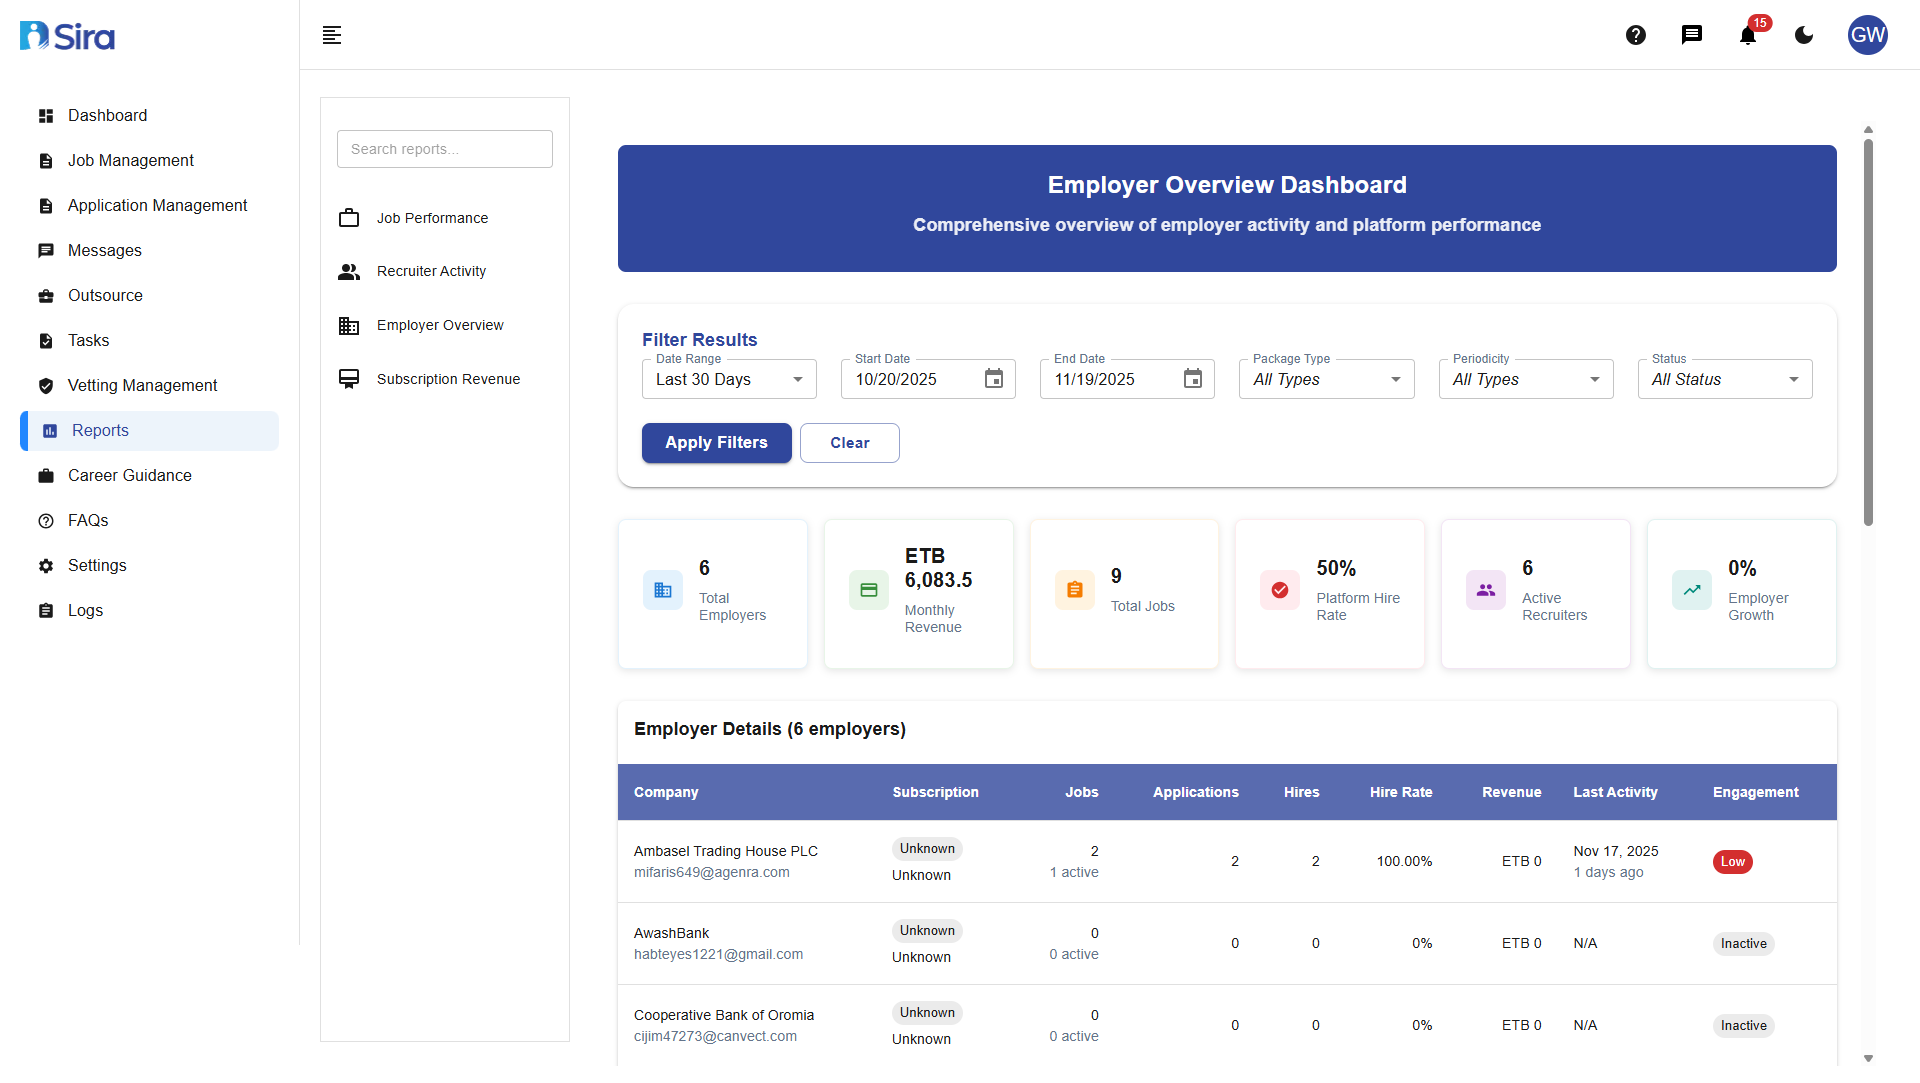Screen dimensions: 1920x1083
Task: Select the Job Performance briefcase icon
Action: (x=349, y=217)
